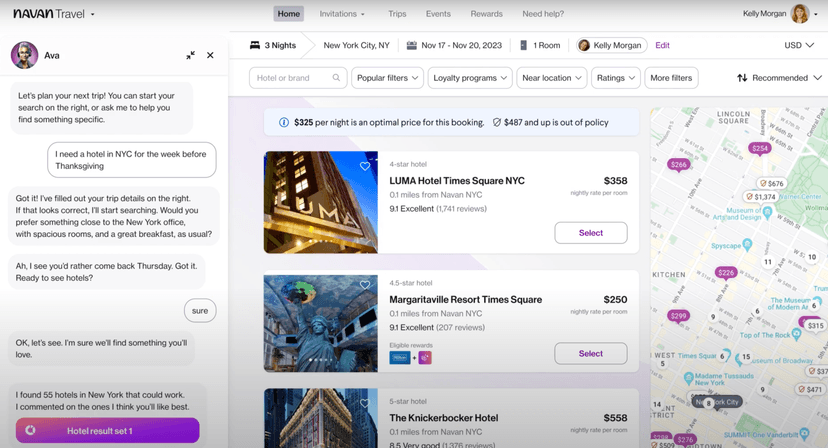Screen dimensions: 828x448
Task: Select the Margaritaville Resort Times Square
Action: point(591,353)
